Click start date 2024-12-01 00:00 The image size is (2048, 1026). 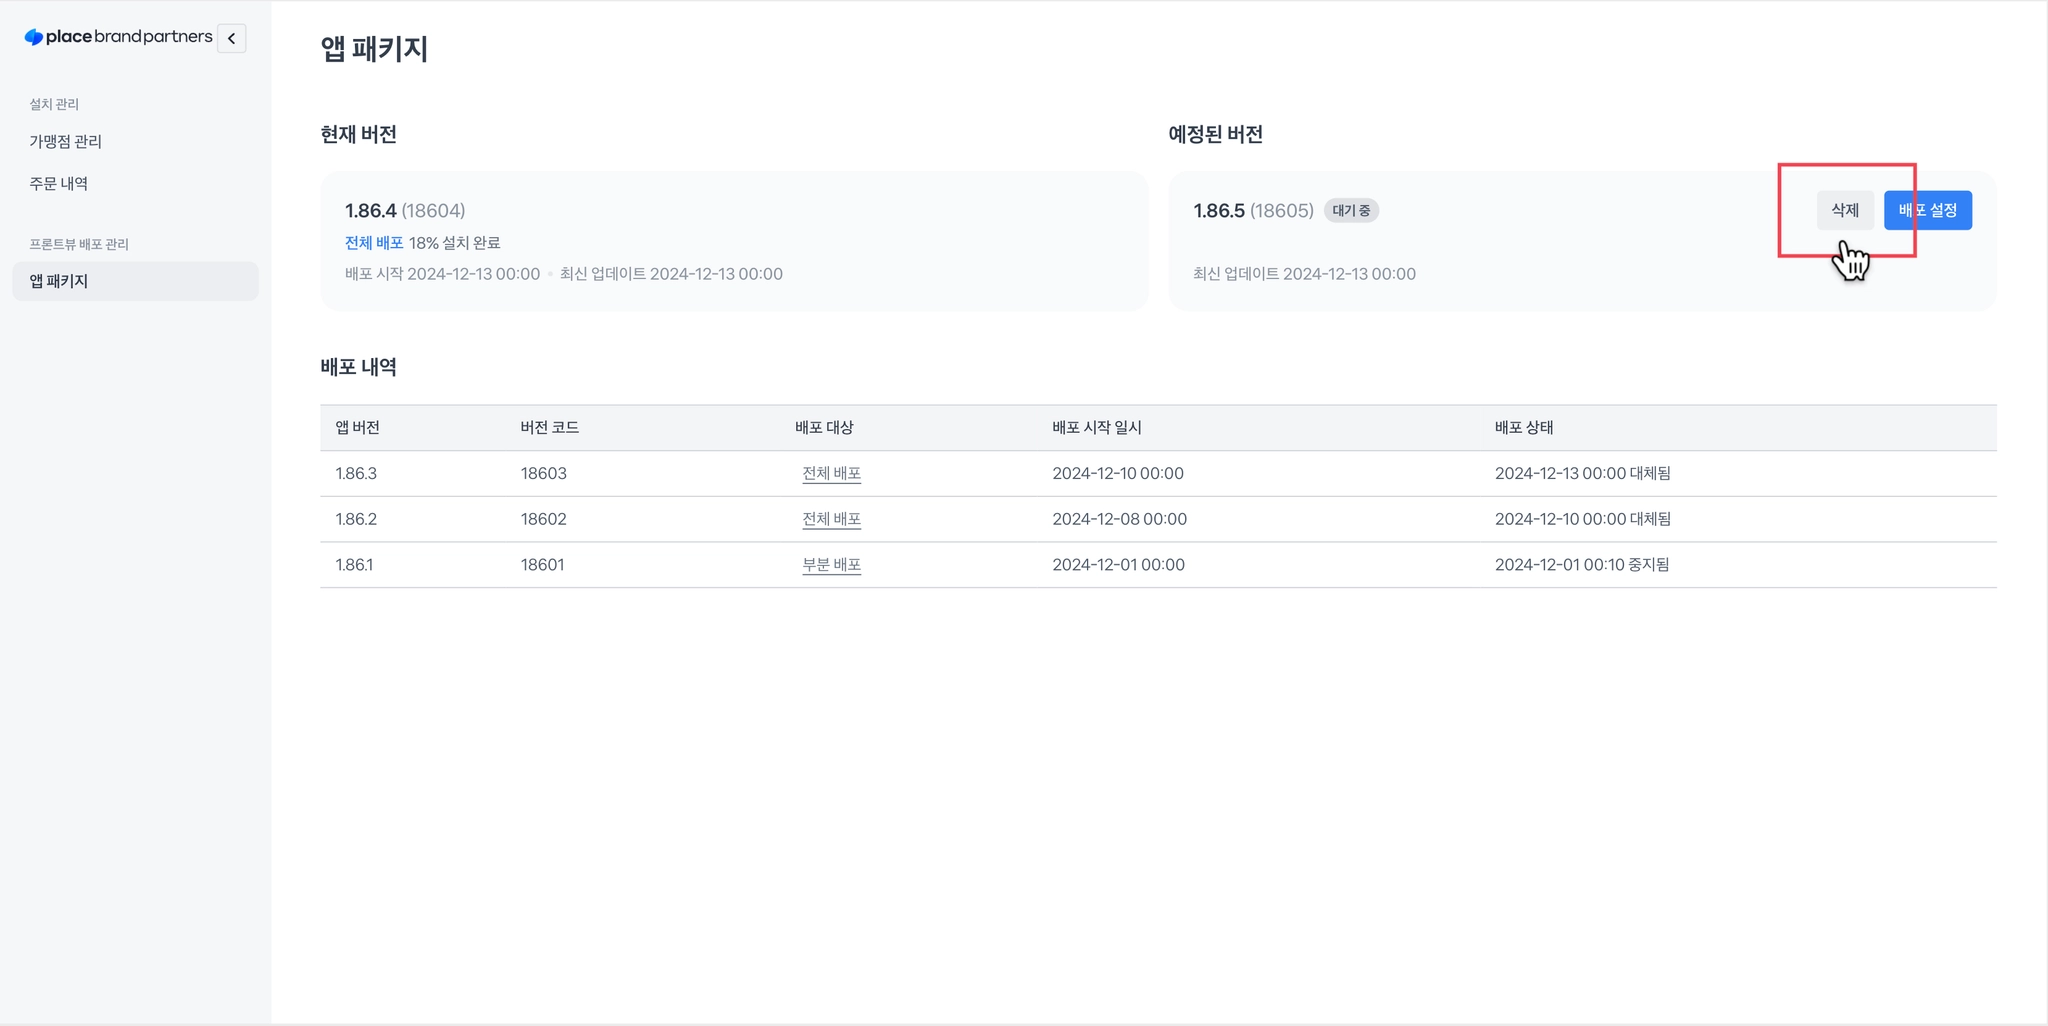pos(1119,565)
